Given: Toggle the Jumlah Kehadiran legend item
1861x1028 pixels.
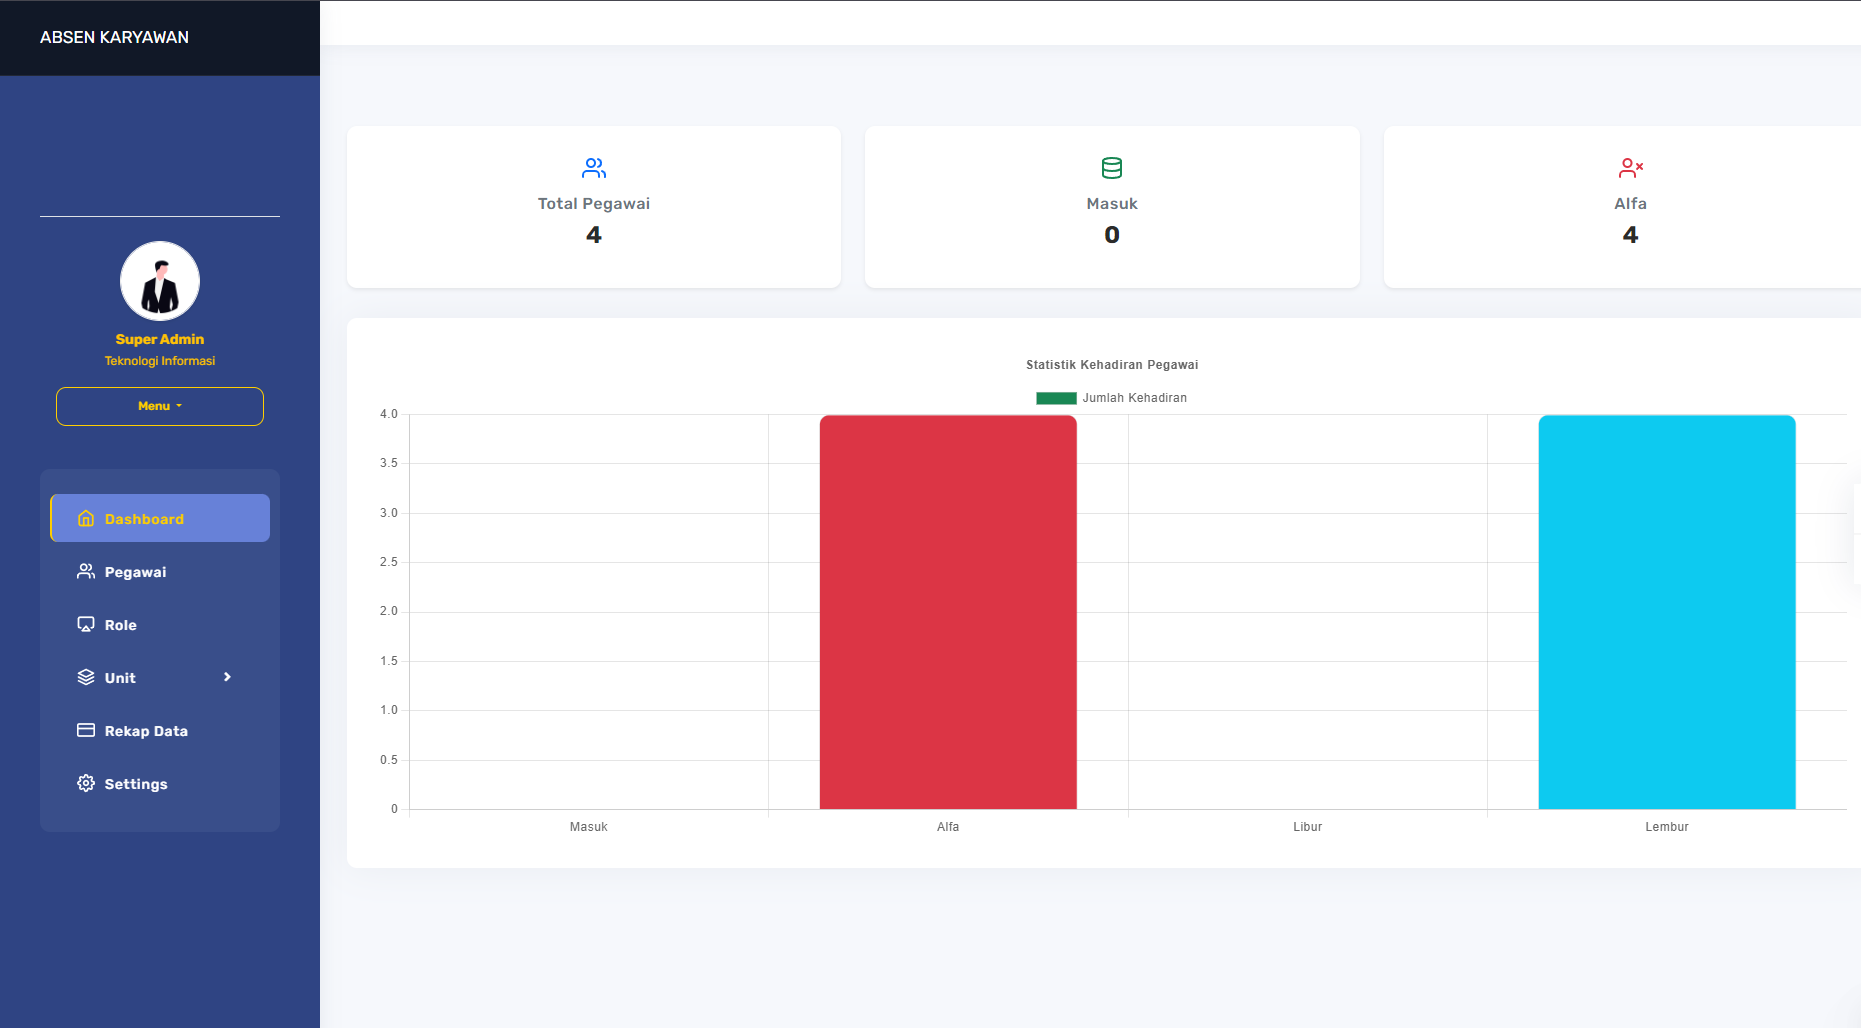Looking at the screenshot, I should 1111,398.
